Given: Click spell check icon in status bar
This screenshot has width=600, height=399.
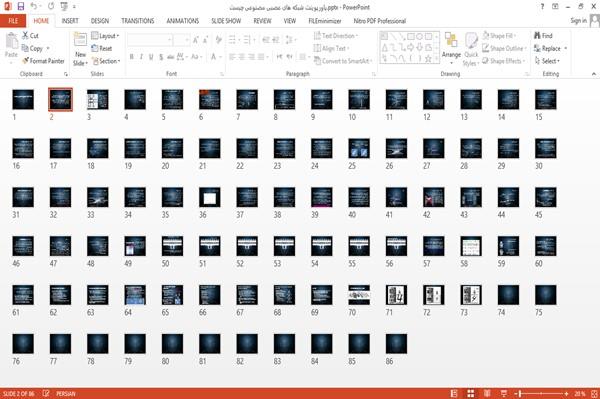Looking at the screenshot, I should (46, 393).
